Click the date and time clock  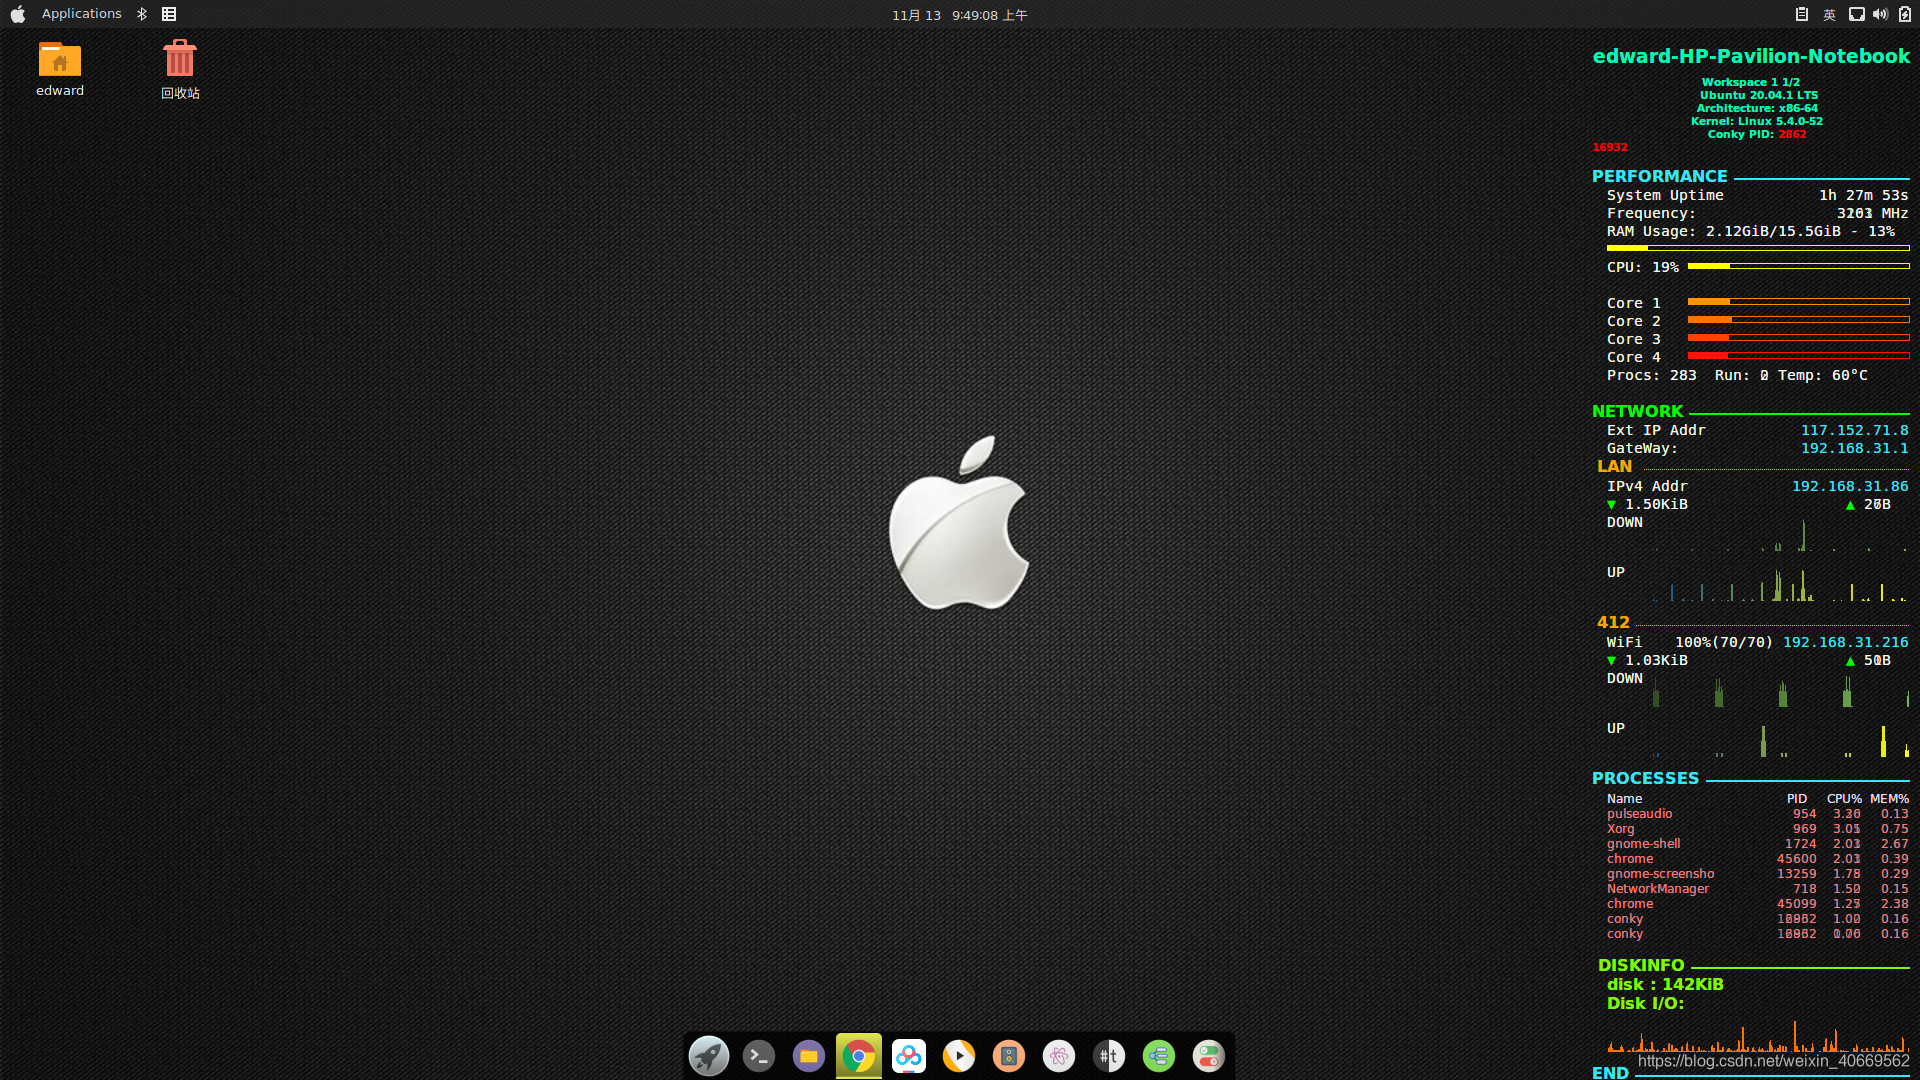point(959,15)
